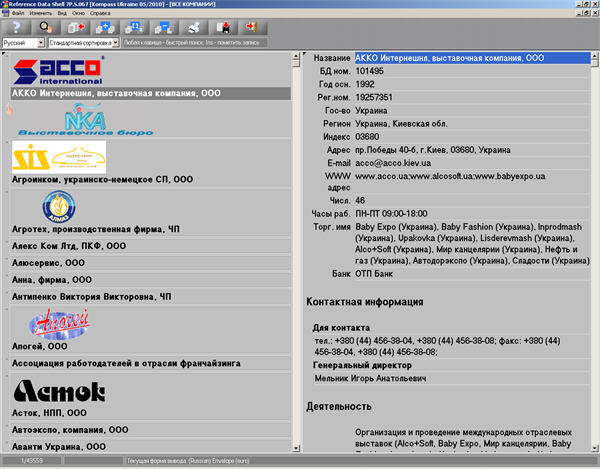Click the Рег.ном. value 19257351
The height and width of the screenshot is (469, 600).
coord(374,97)
